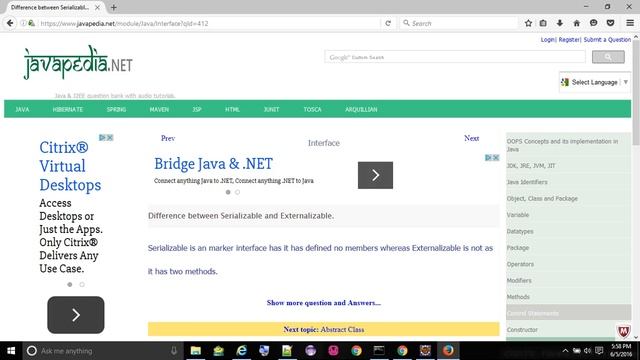
Task: Open the downloads arrow icon
Action: pos(560,23)
